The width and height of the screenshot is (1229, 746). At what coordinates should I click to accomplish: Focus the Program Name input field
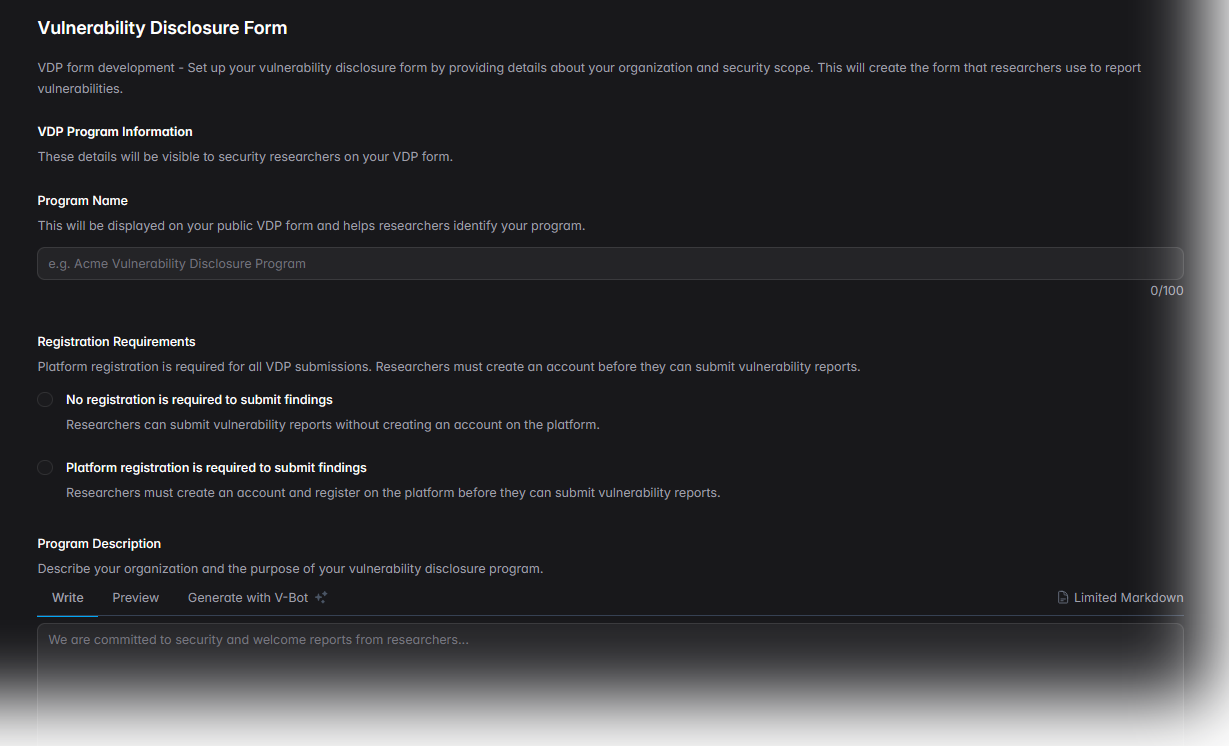click(x=610, y=264)
